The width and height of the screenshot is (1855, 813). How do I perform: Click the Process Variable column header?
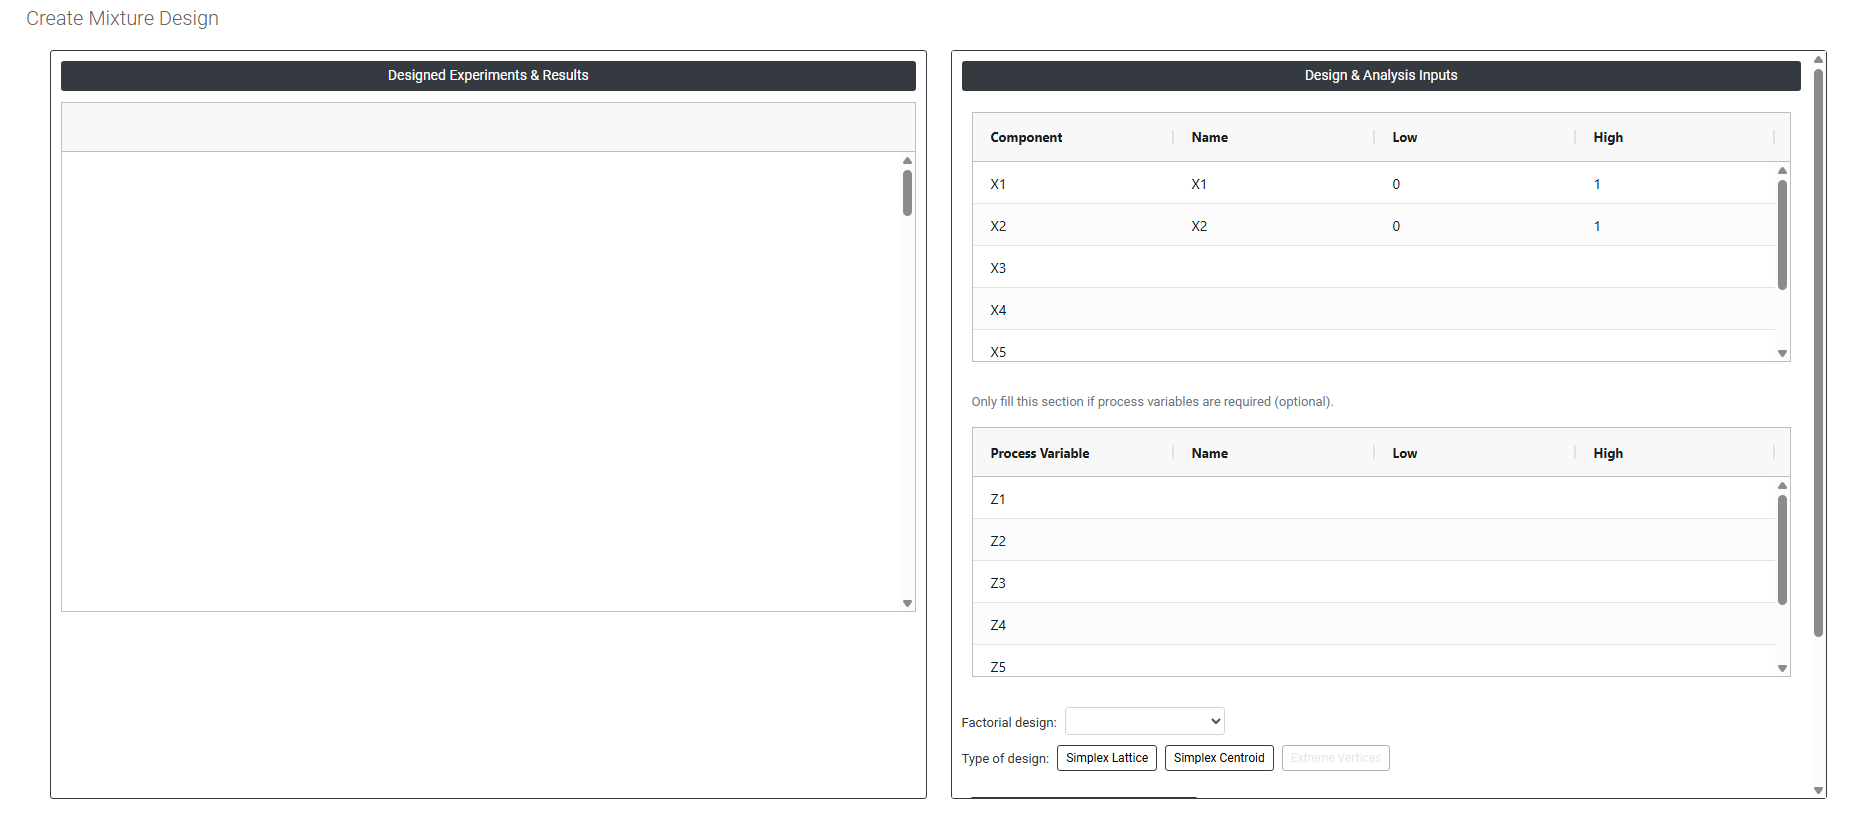click(x=1039, y=453)
